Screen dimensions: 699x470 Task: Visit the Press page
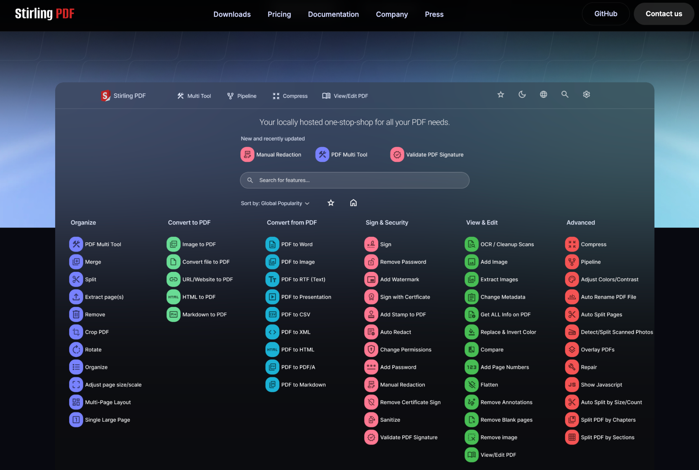pyautogui.click(x=434, y=14)
